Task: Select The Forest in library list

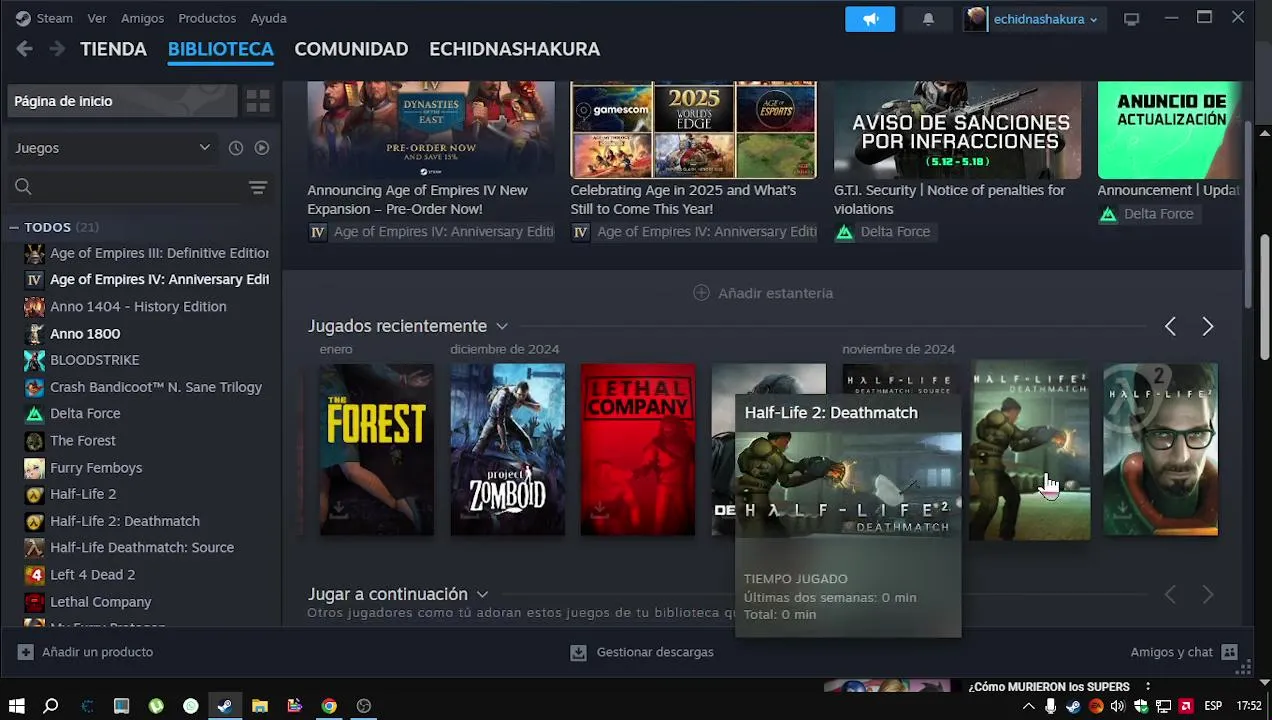Action: 83,441
